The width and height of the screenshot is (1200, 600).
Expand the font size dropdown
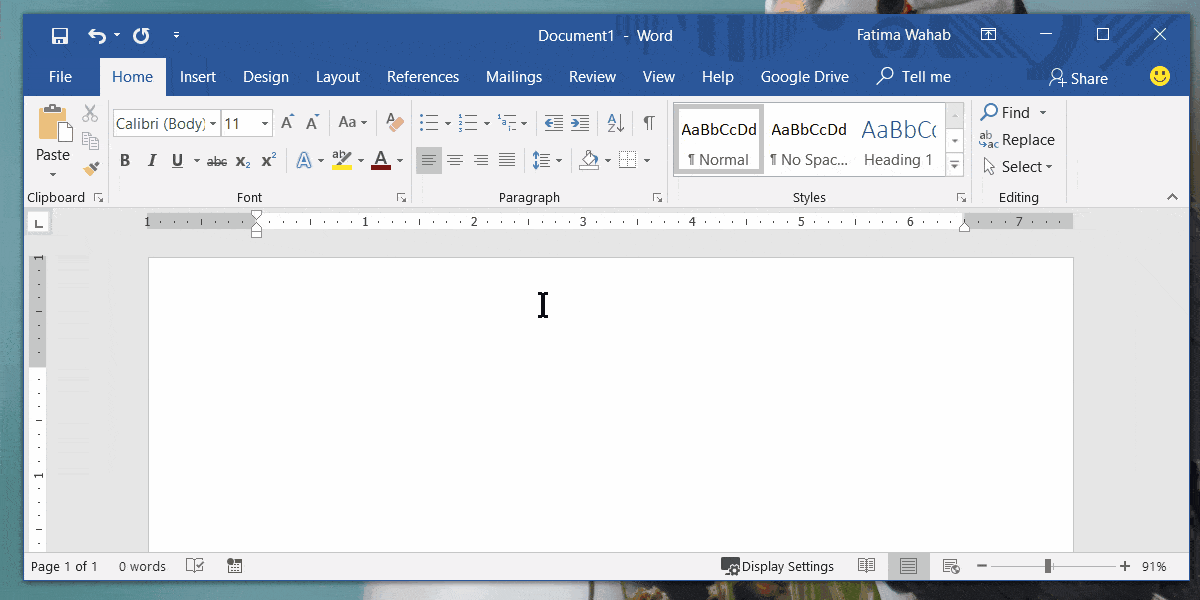pos(265,124)
